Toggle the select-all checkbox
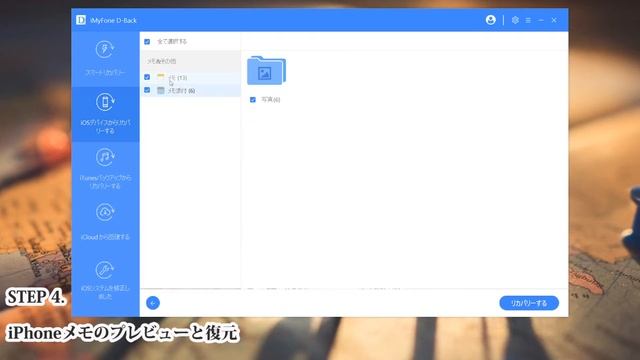Screen dimensions: 640x360 pos(147,42)
